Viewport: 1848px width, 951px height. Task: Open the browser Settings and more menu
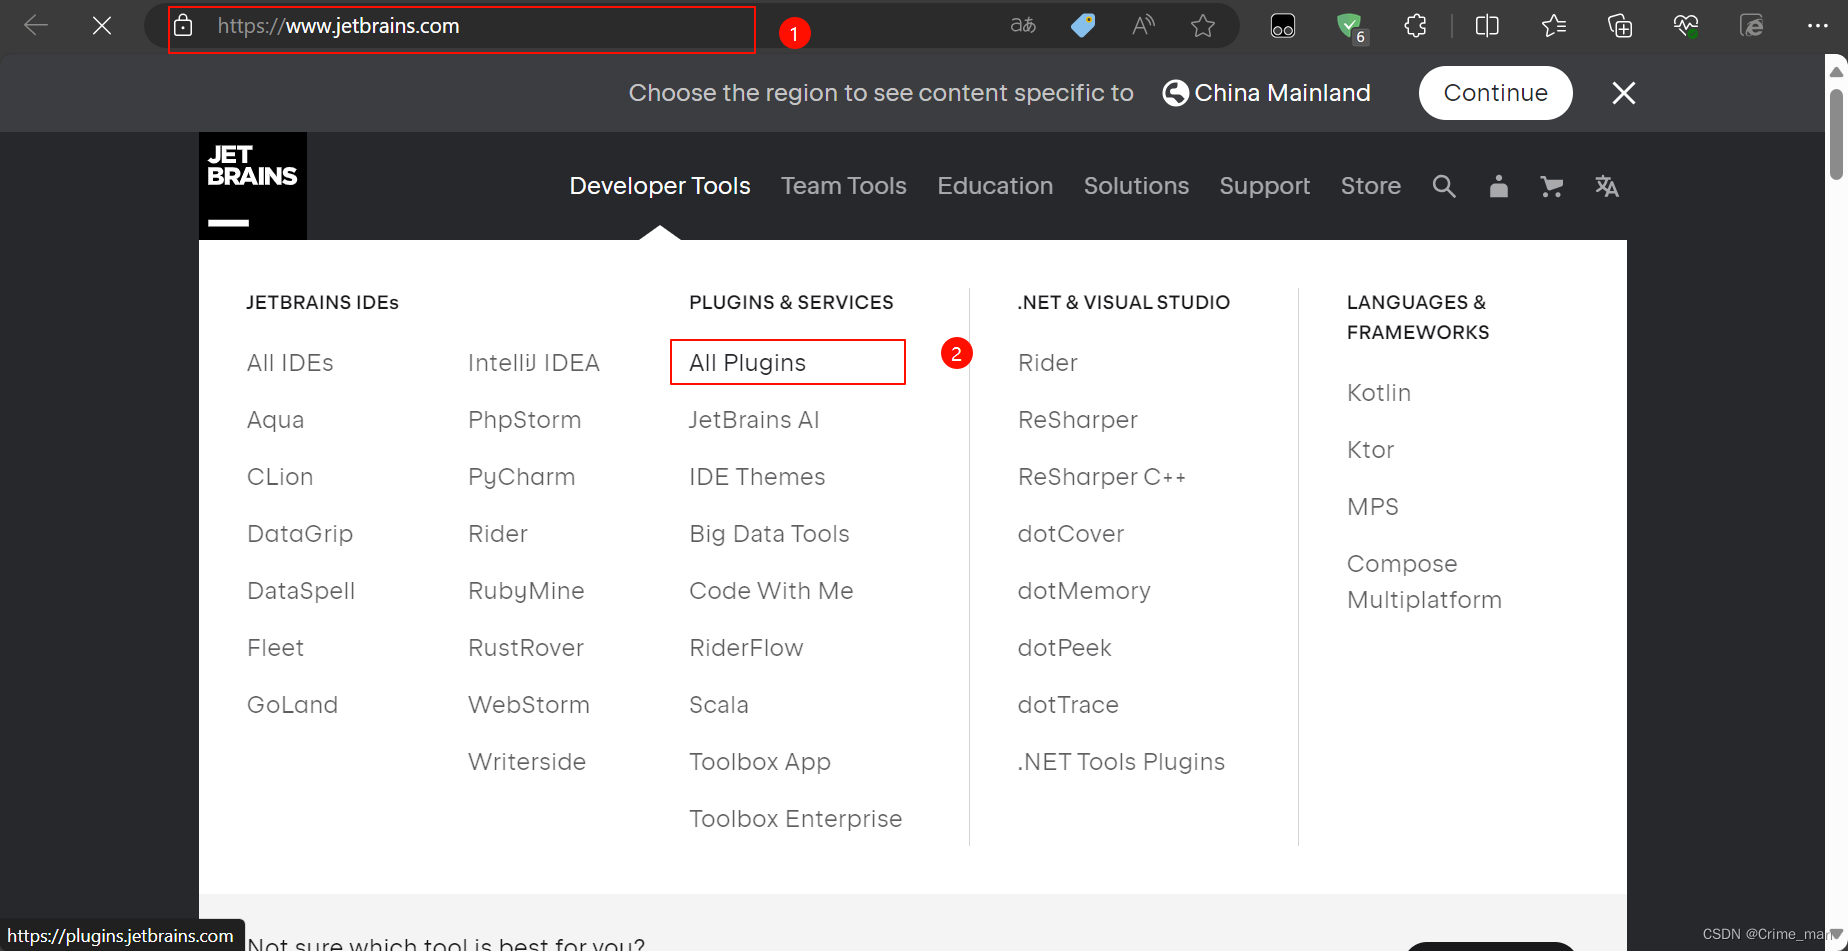tap(1818, 26)
